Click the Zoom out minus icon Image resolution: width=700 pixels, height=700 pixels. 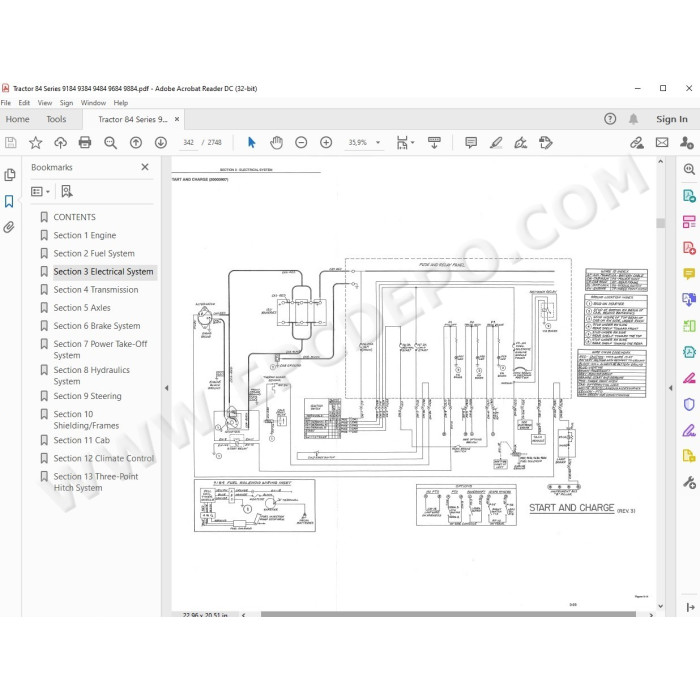[301, 142]
